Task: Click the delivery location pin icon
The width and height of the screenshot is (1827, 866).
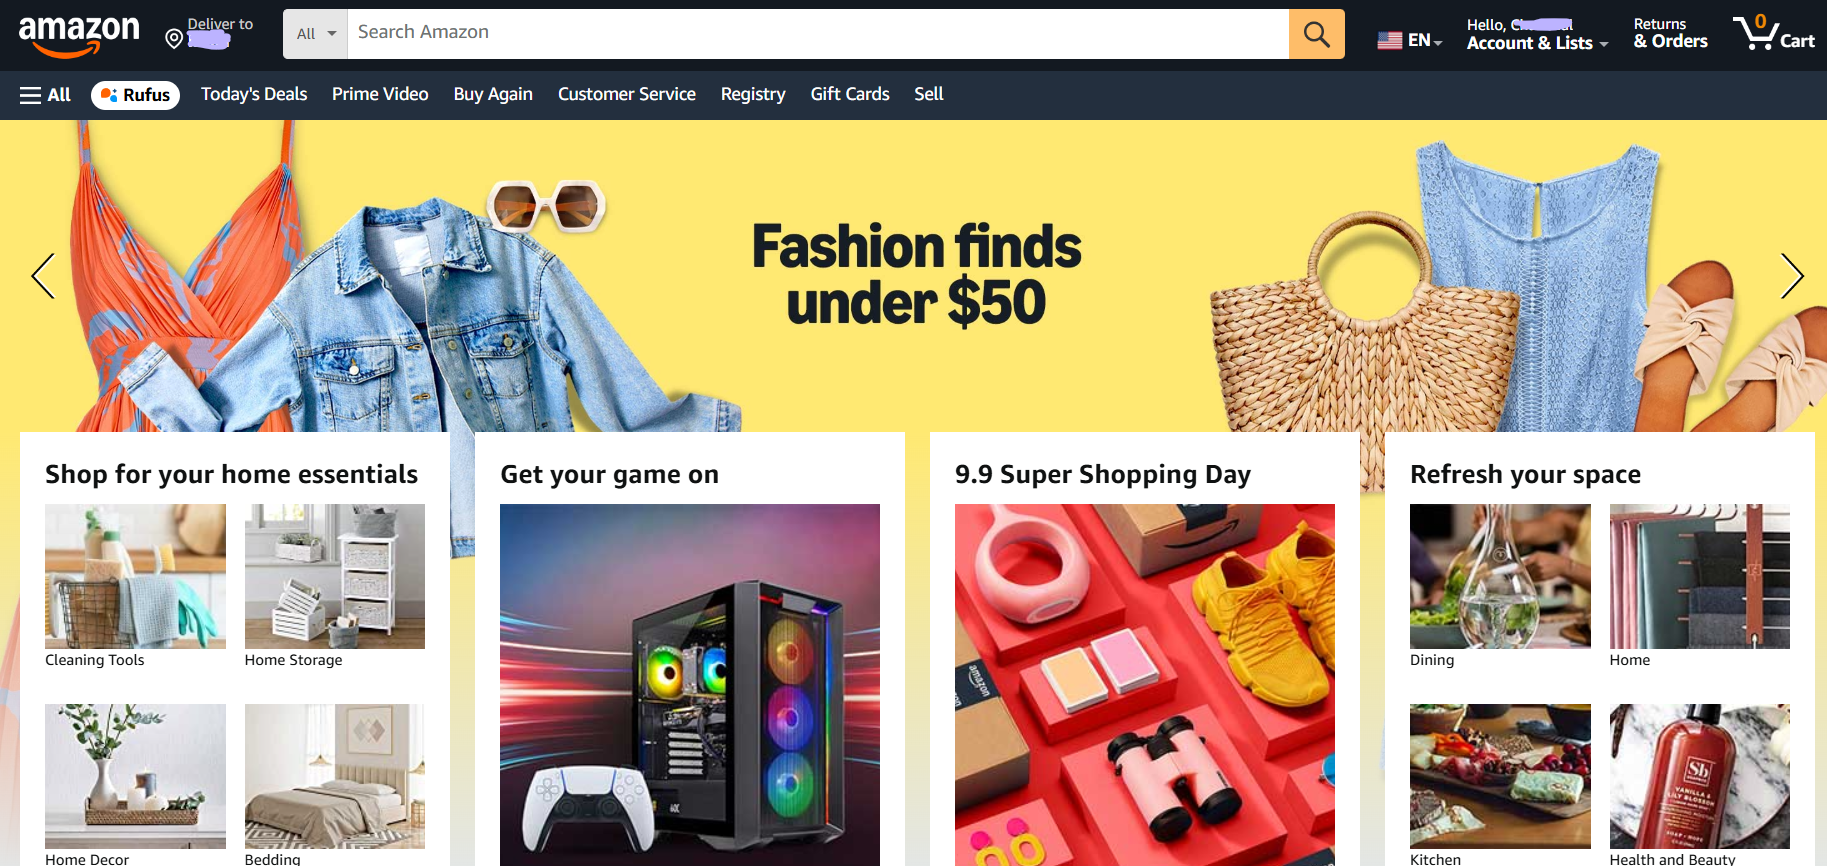Action: pyautogui.click(x=174, y=39)
